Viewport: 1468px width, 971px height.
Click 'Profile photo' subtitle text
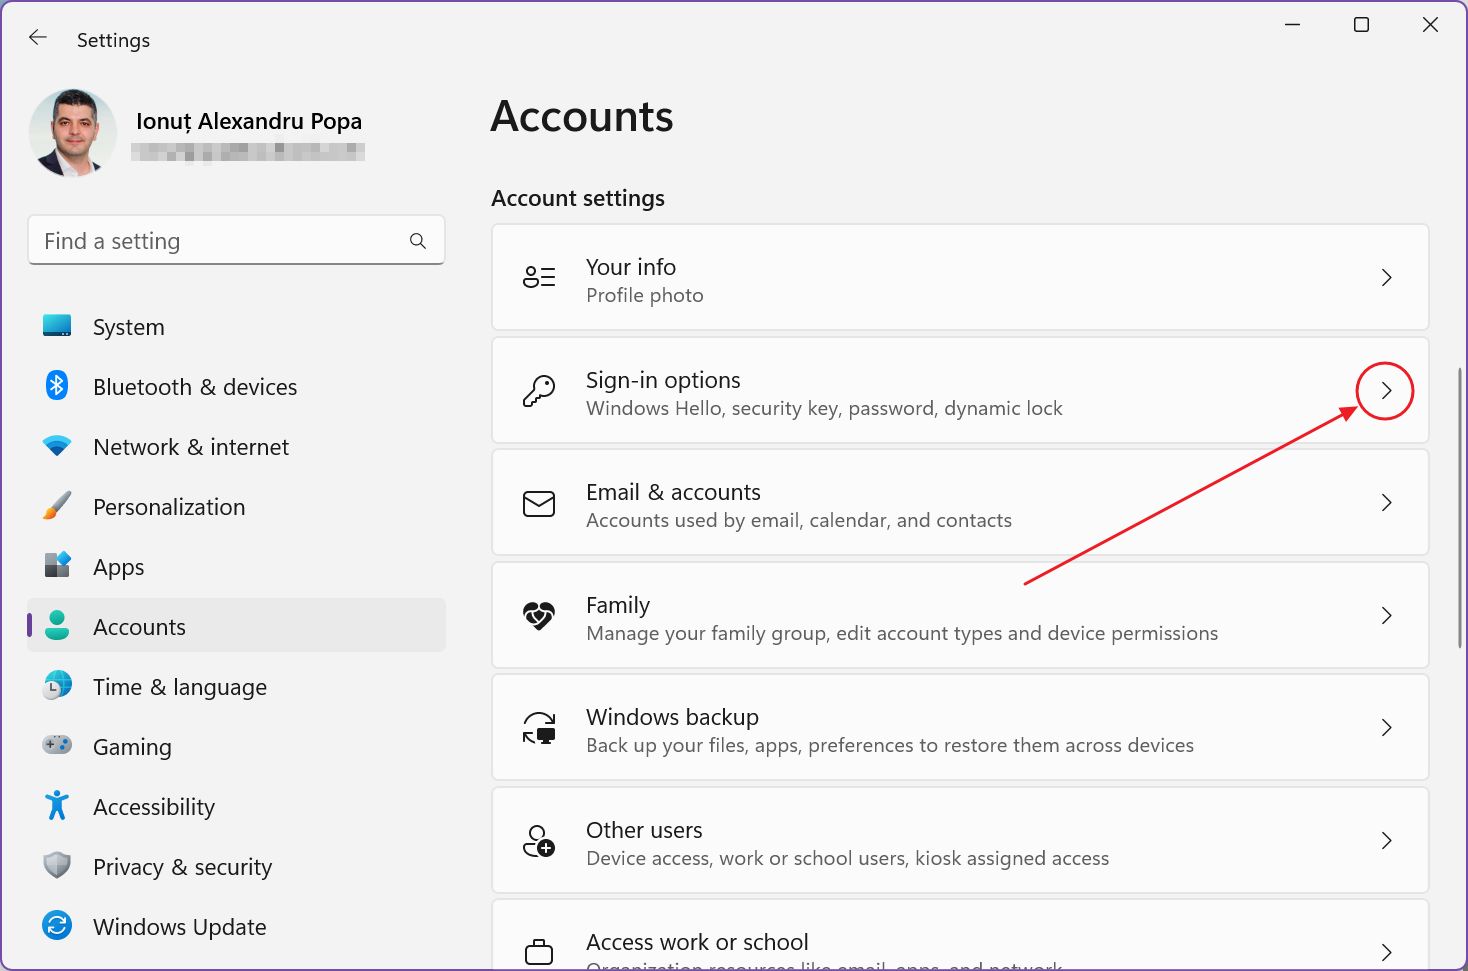coord(645,295)
